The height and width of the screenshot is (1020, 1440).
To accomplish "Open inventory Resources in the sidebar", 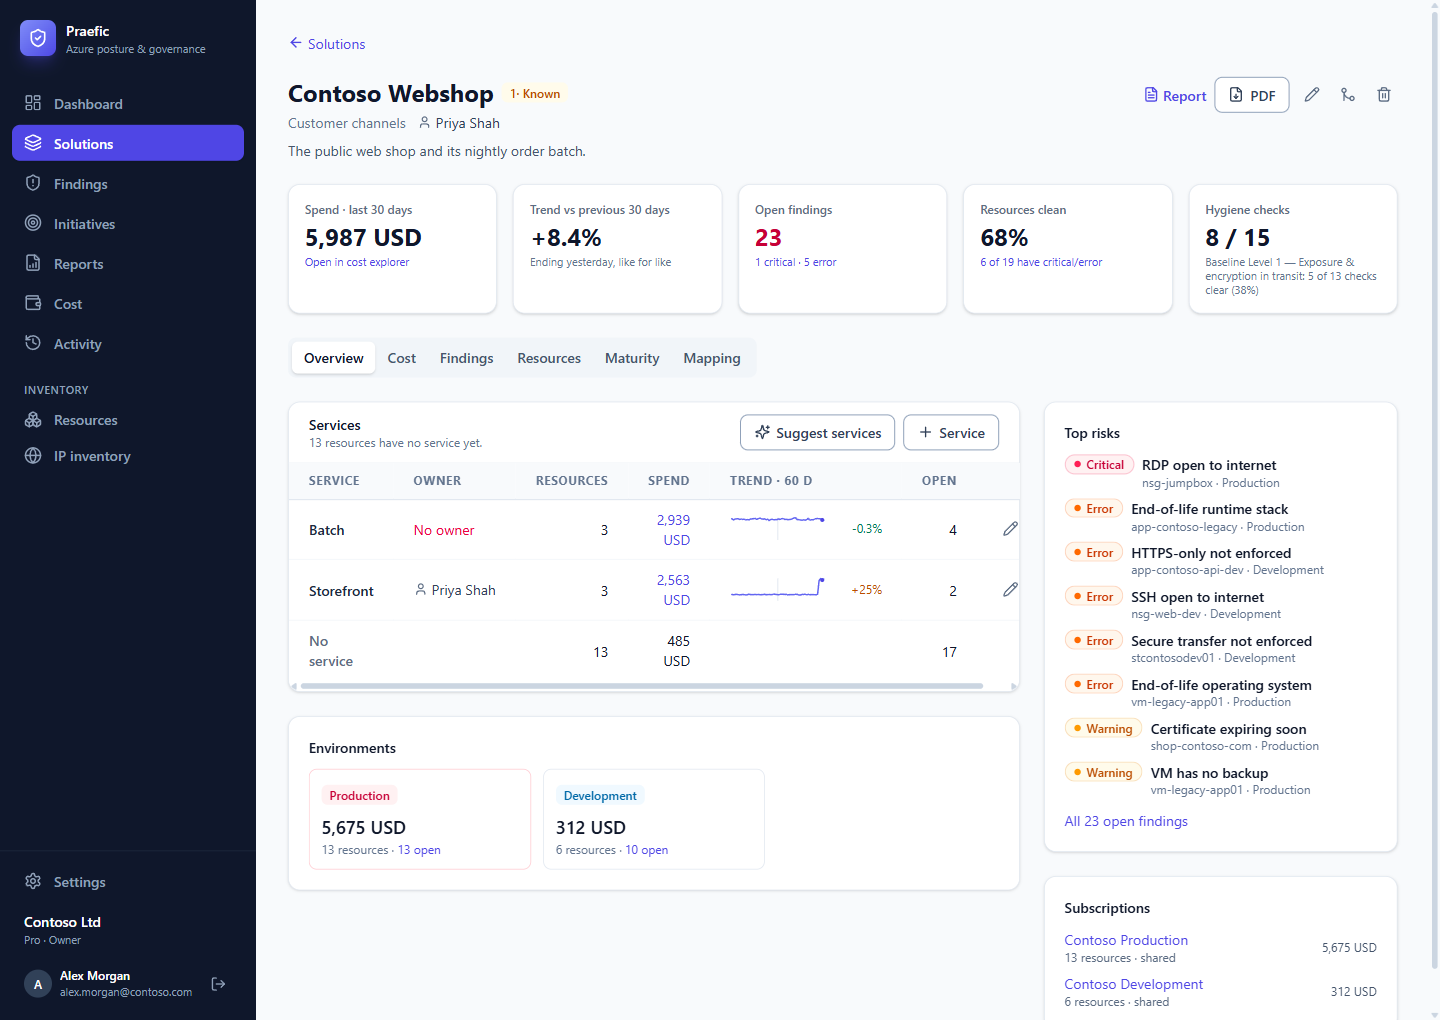I will (x=128, y=420).
